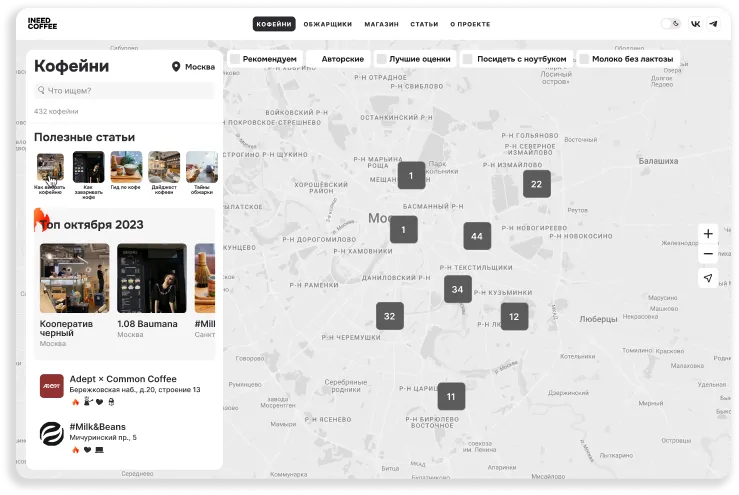Open the 1.08 Baumana card photo

152,278
